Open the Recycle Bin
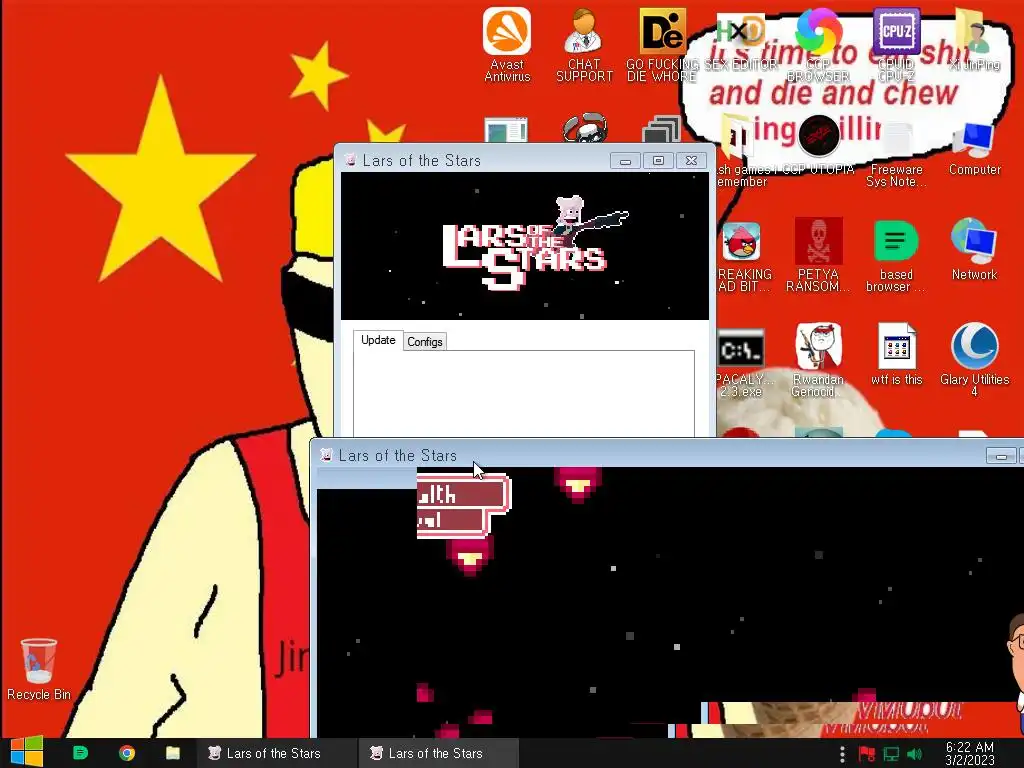Viewport: 1024px width, 768px height. pyautogui.click(x=39, y=669)
